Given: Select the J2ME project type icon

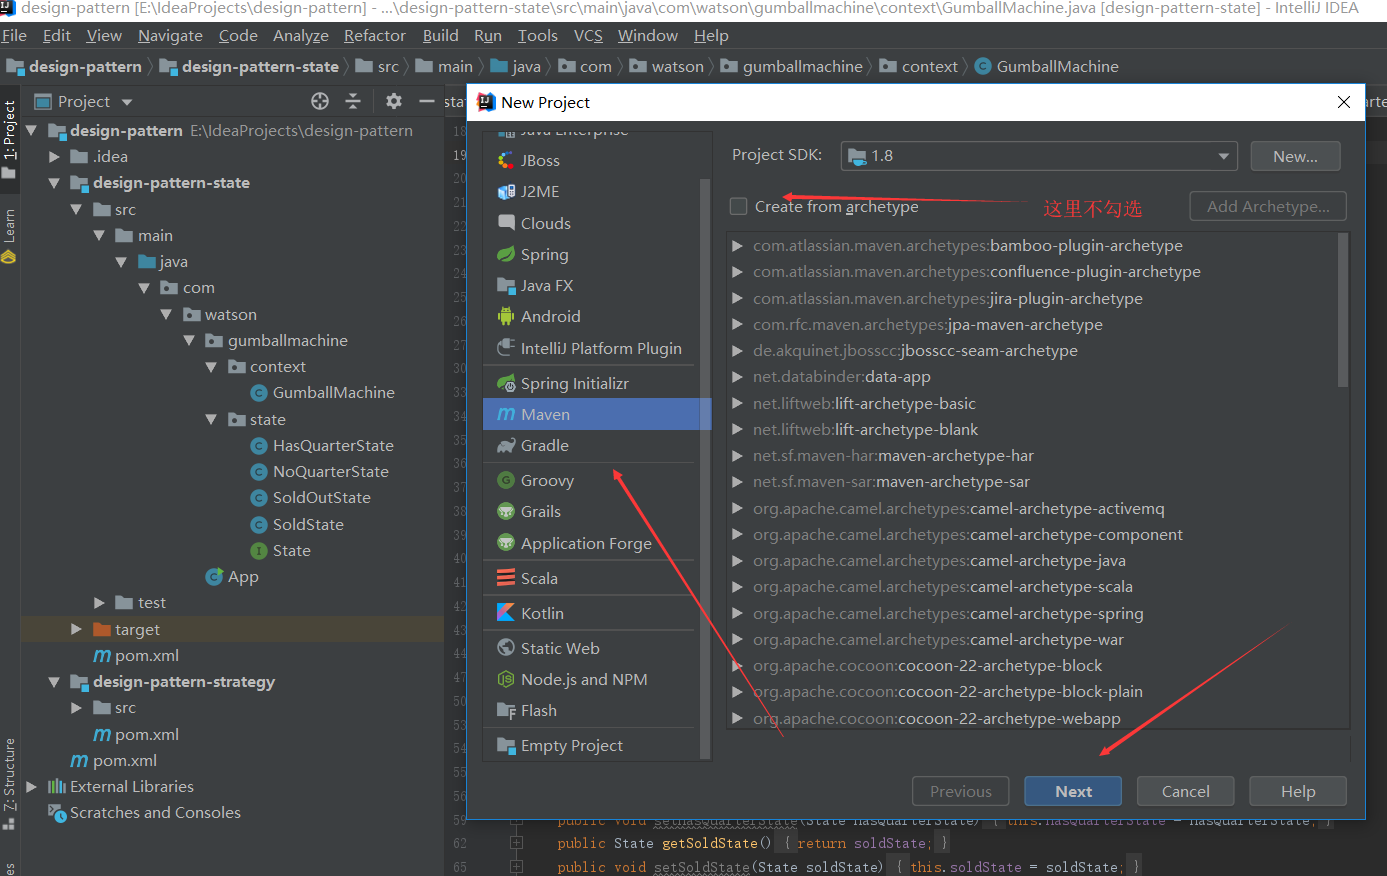Looking at the screenshot, I should tap(506, 191).
